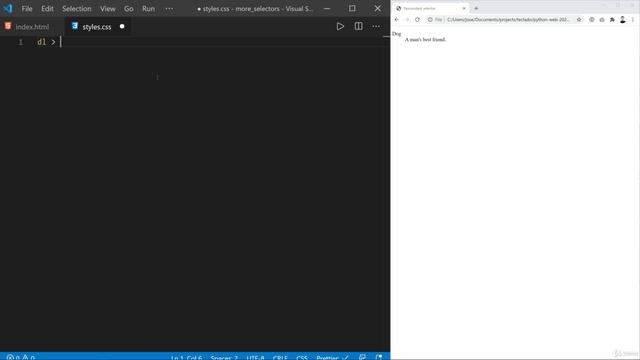This screenshot has width=640, height=360.
Task: Switch to the index.html tab
Action: (32, 27)
